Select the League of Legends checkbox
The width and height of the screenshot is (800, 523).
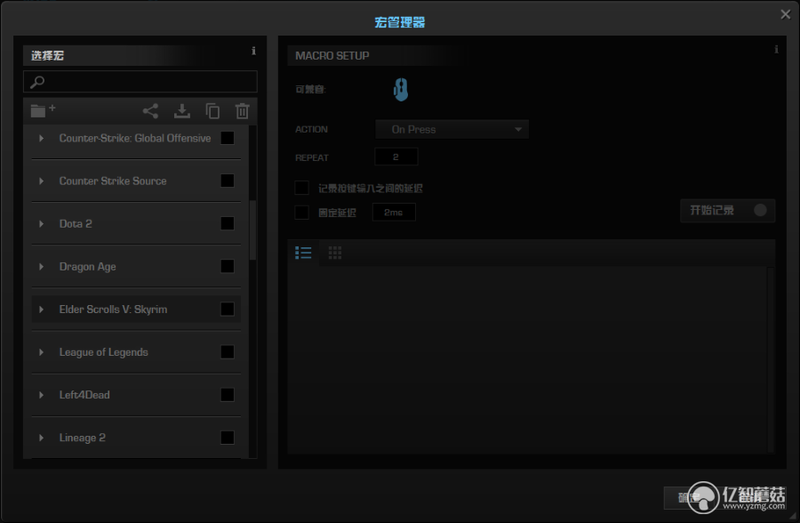click(x=228, y=352)
